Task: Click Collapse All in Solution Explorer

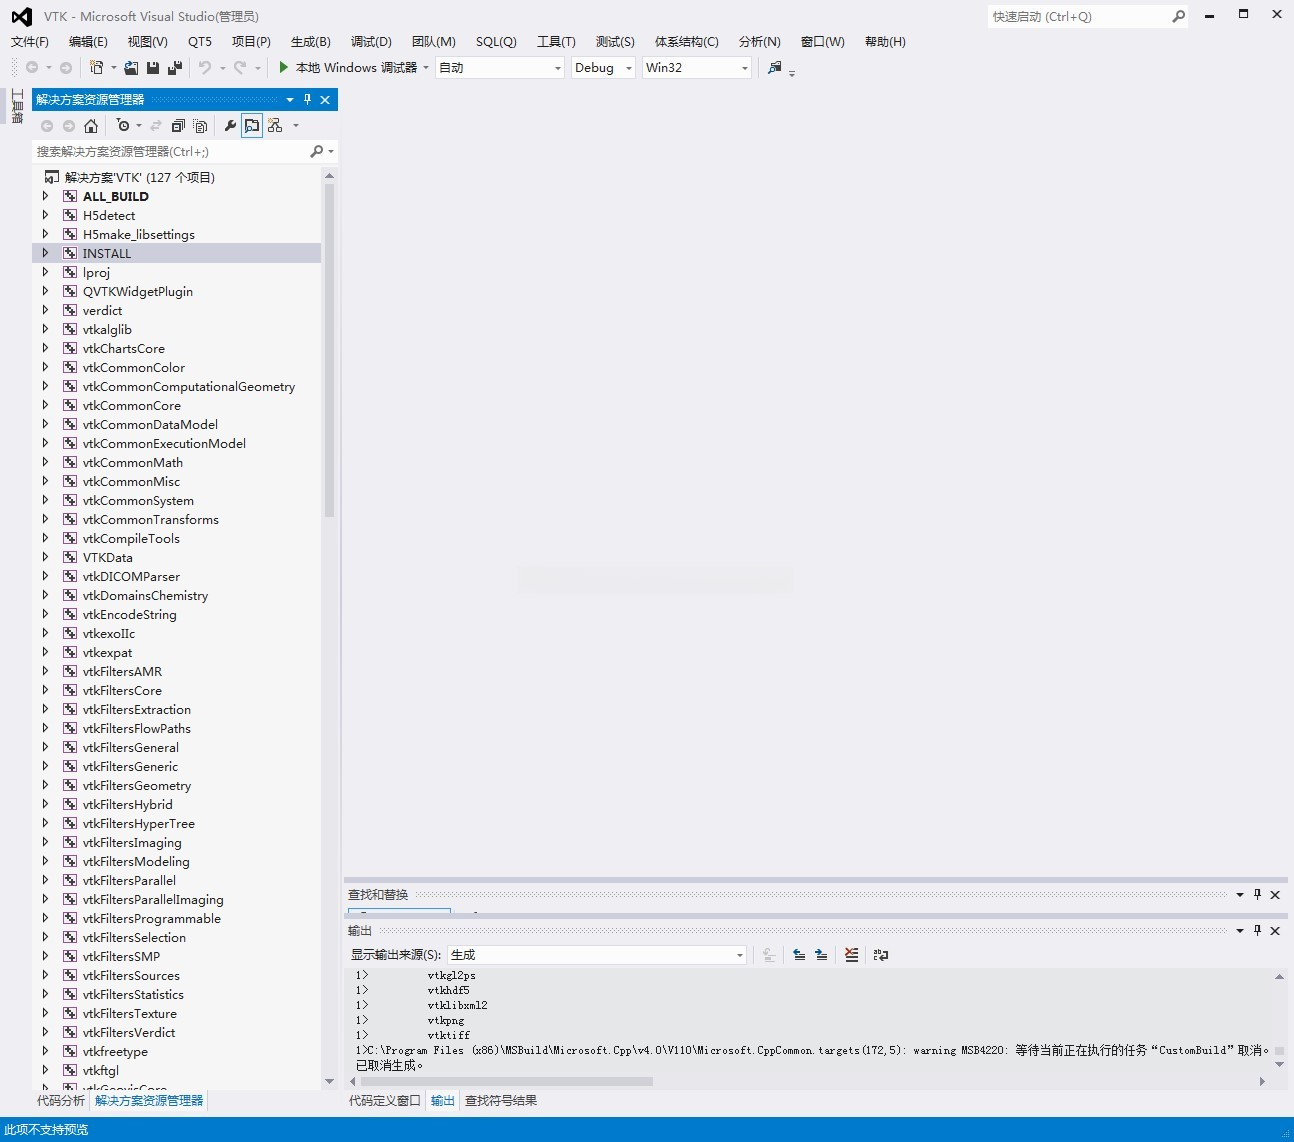Action: [x=178, y=126]
